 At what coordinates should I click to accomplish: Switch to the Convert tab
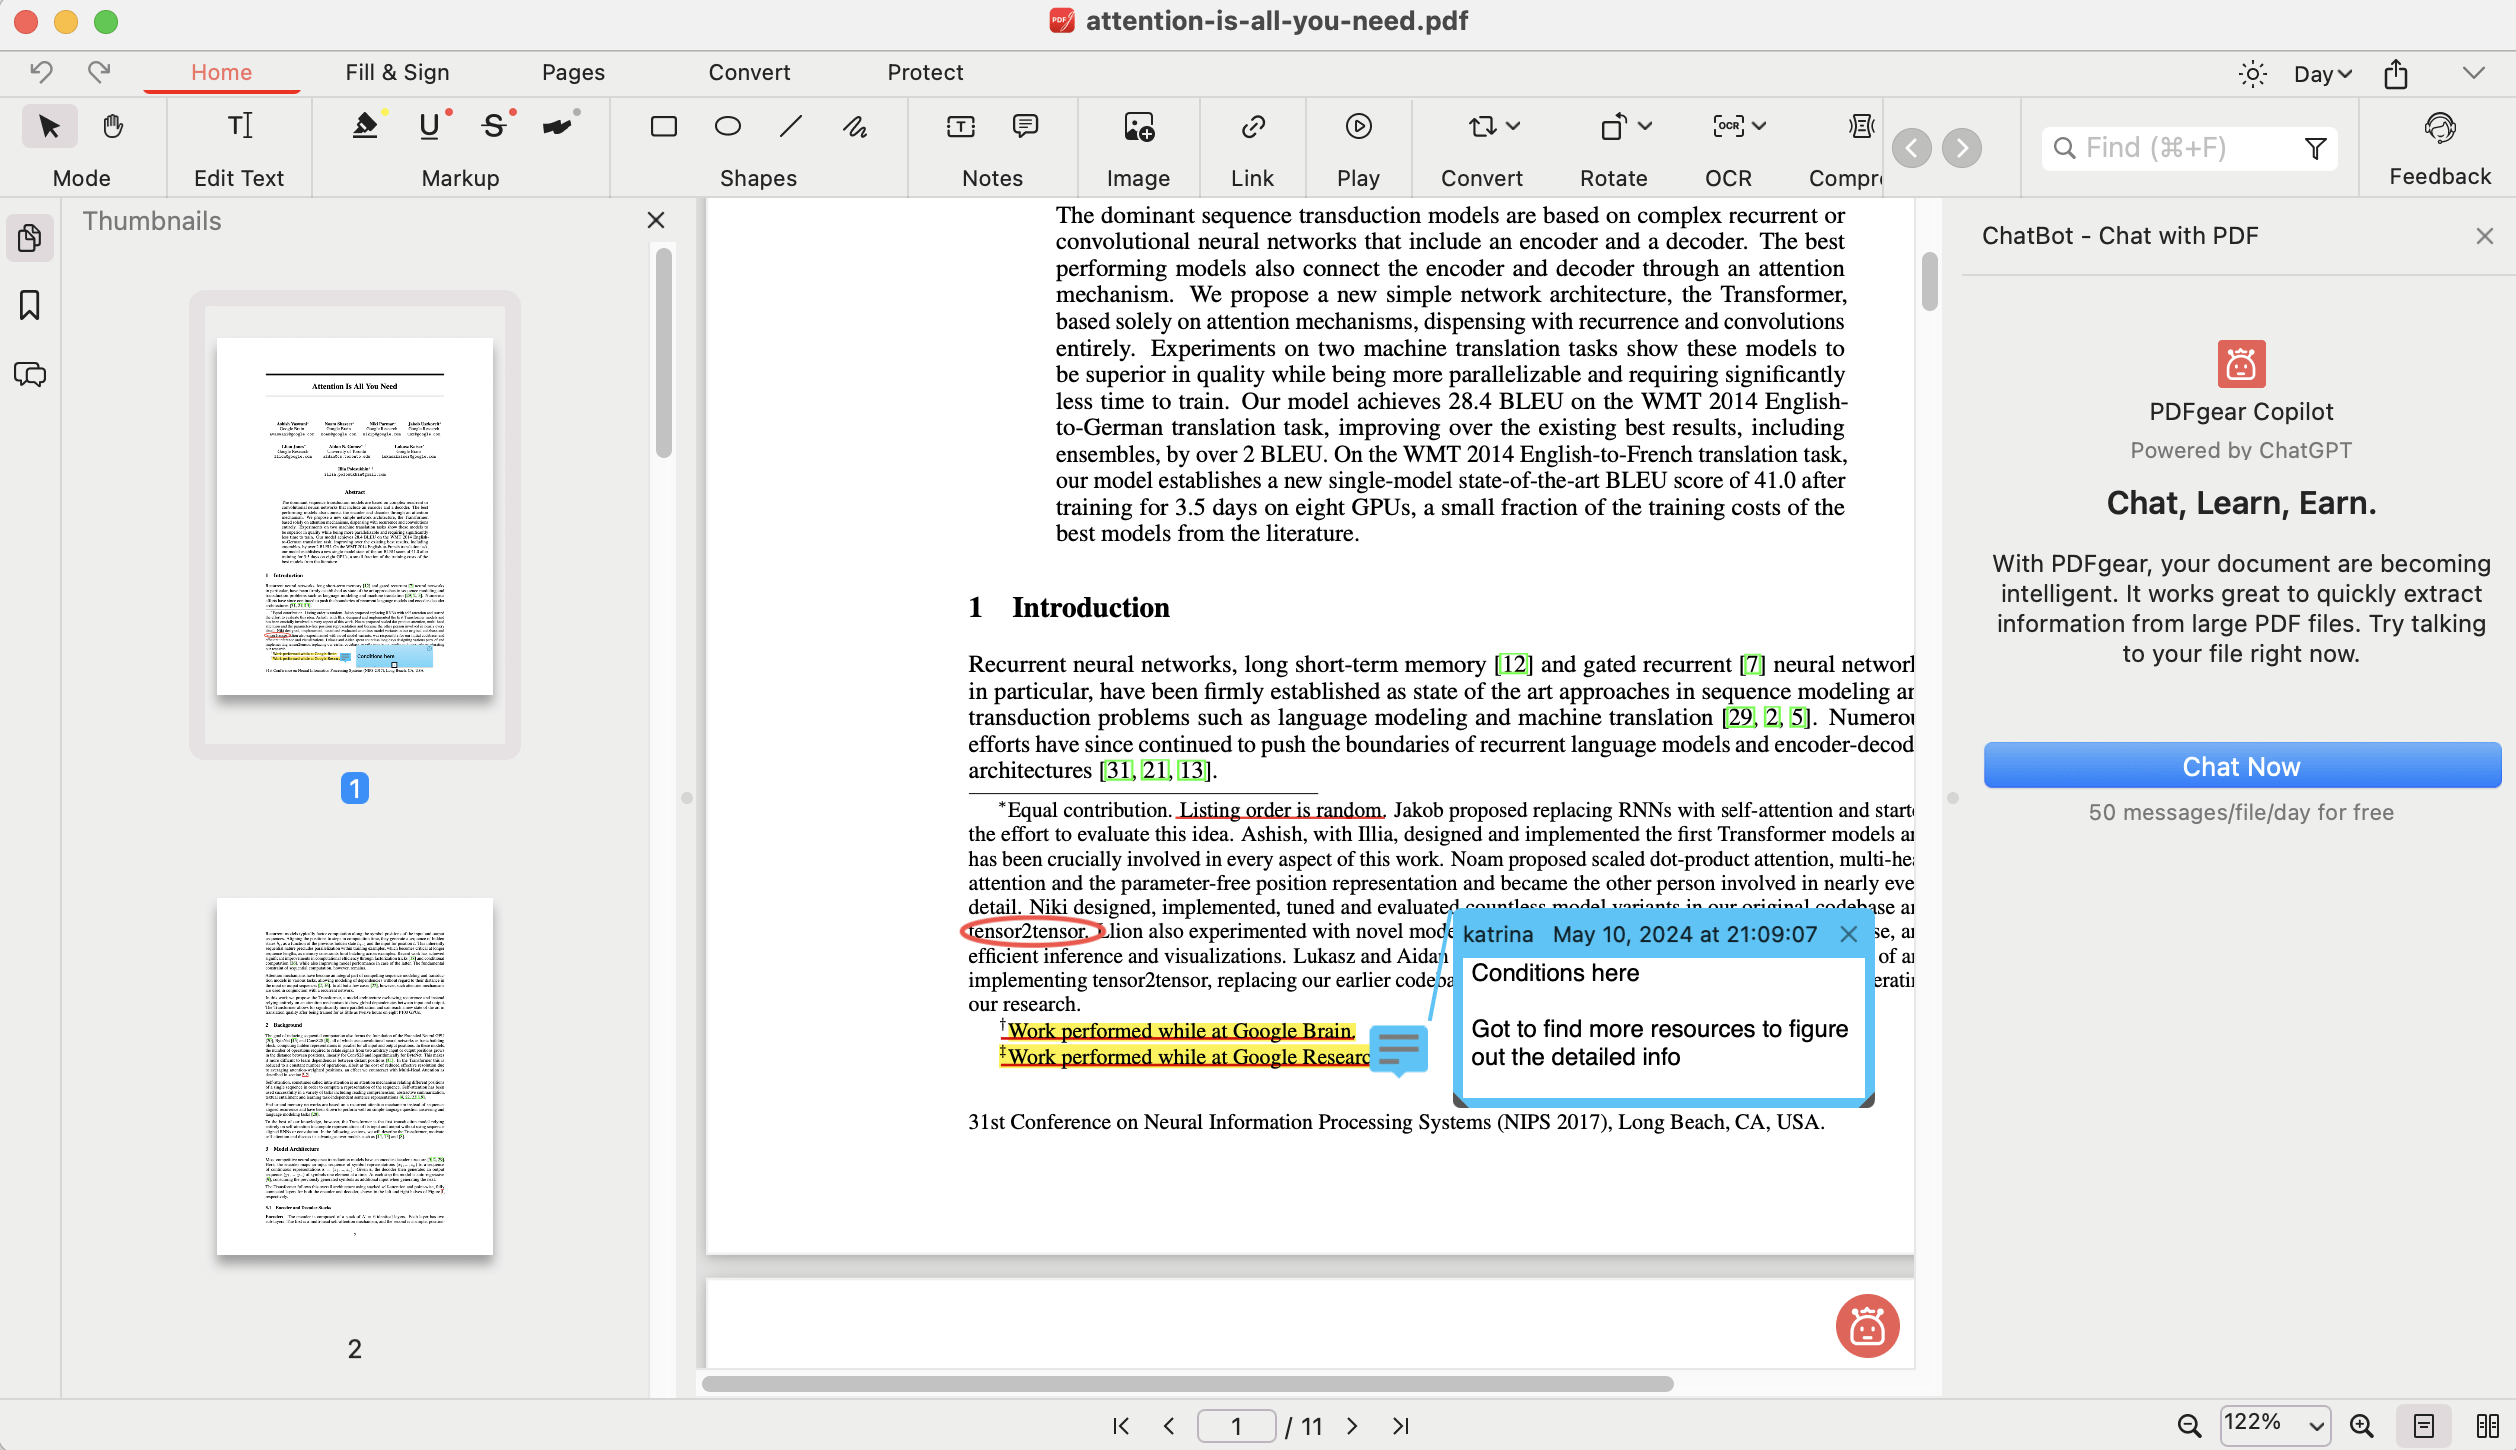pos(749,72)
